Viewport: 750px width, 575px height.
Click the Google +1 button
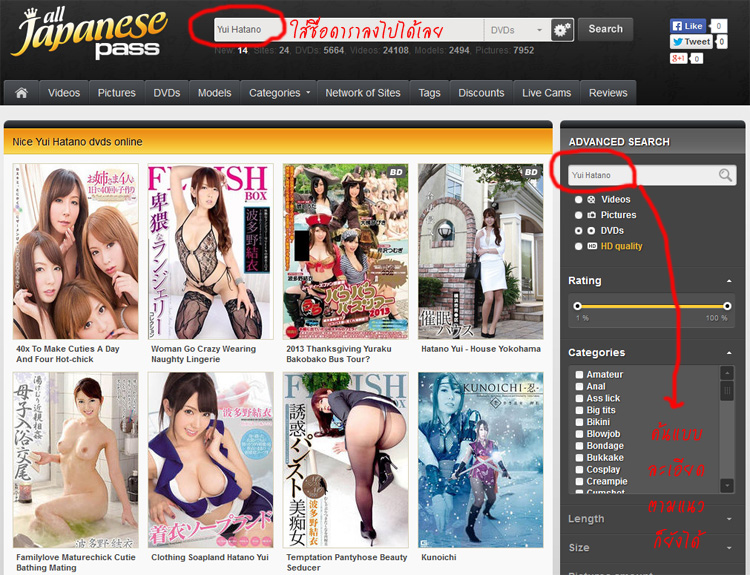[678, 58]
